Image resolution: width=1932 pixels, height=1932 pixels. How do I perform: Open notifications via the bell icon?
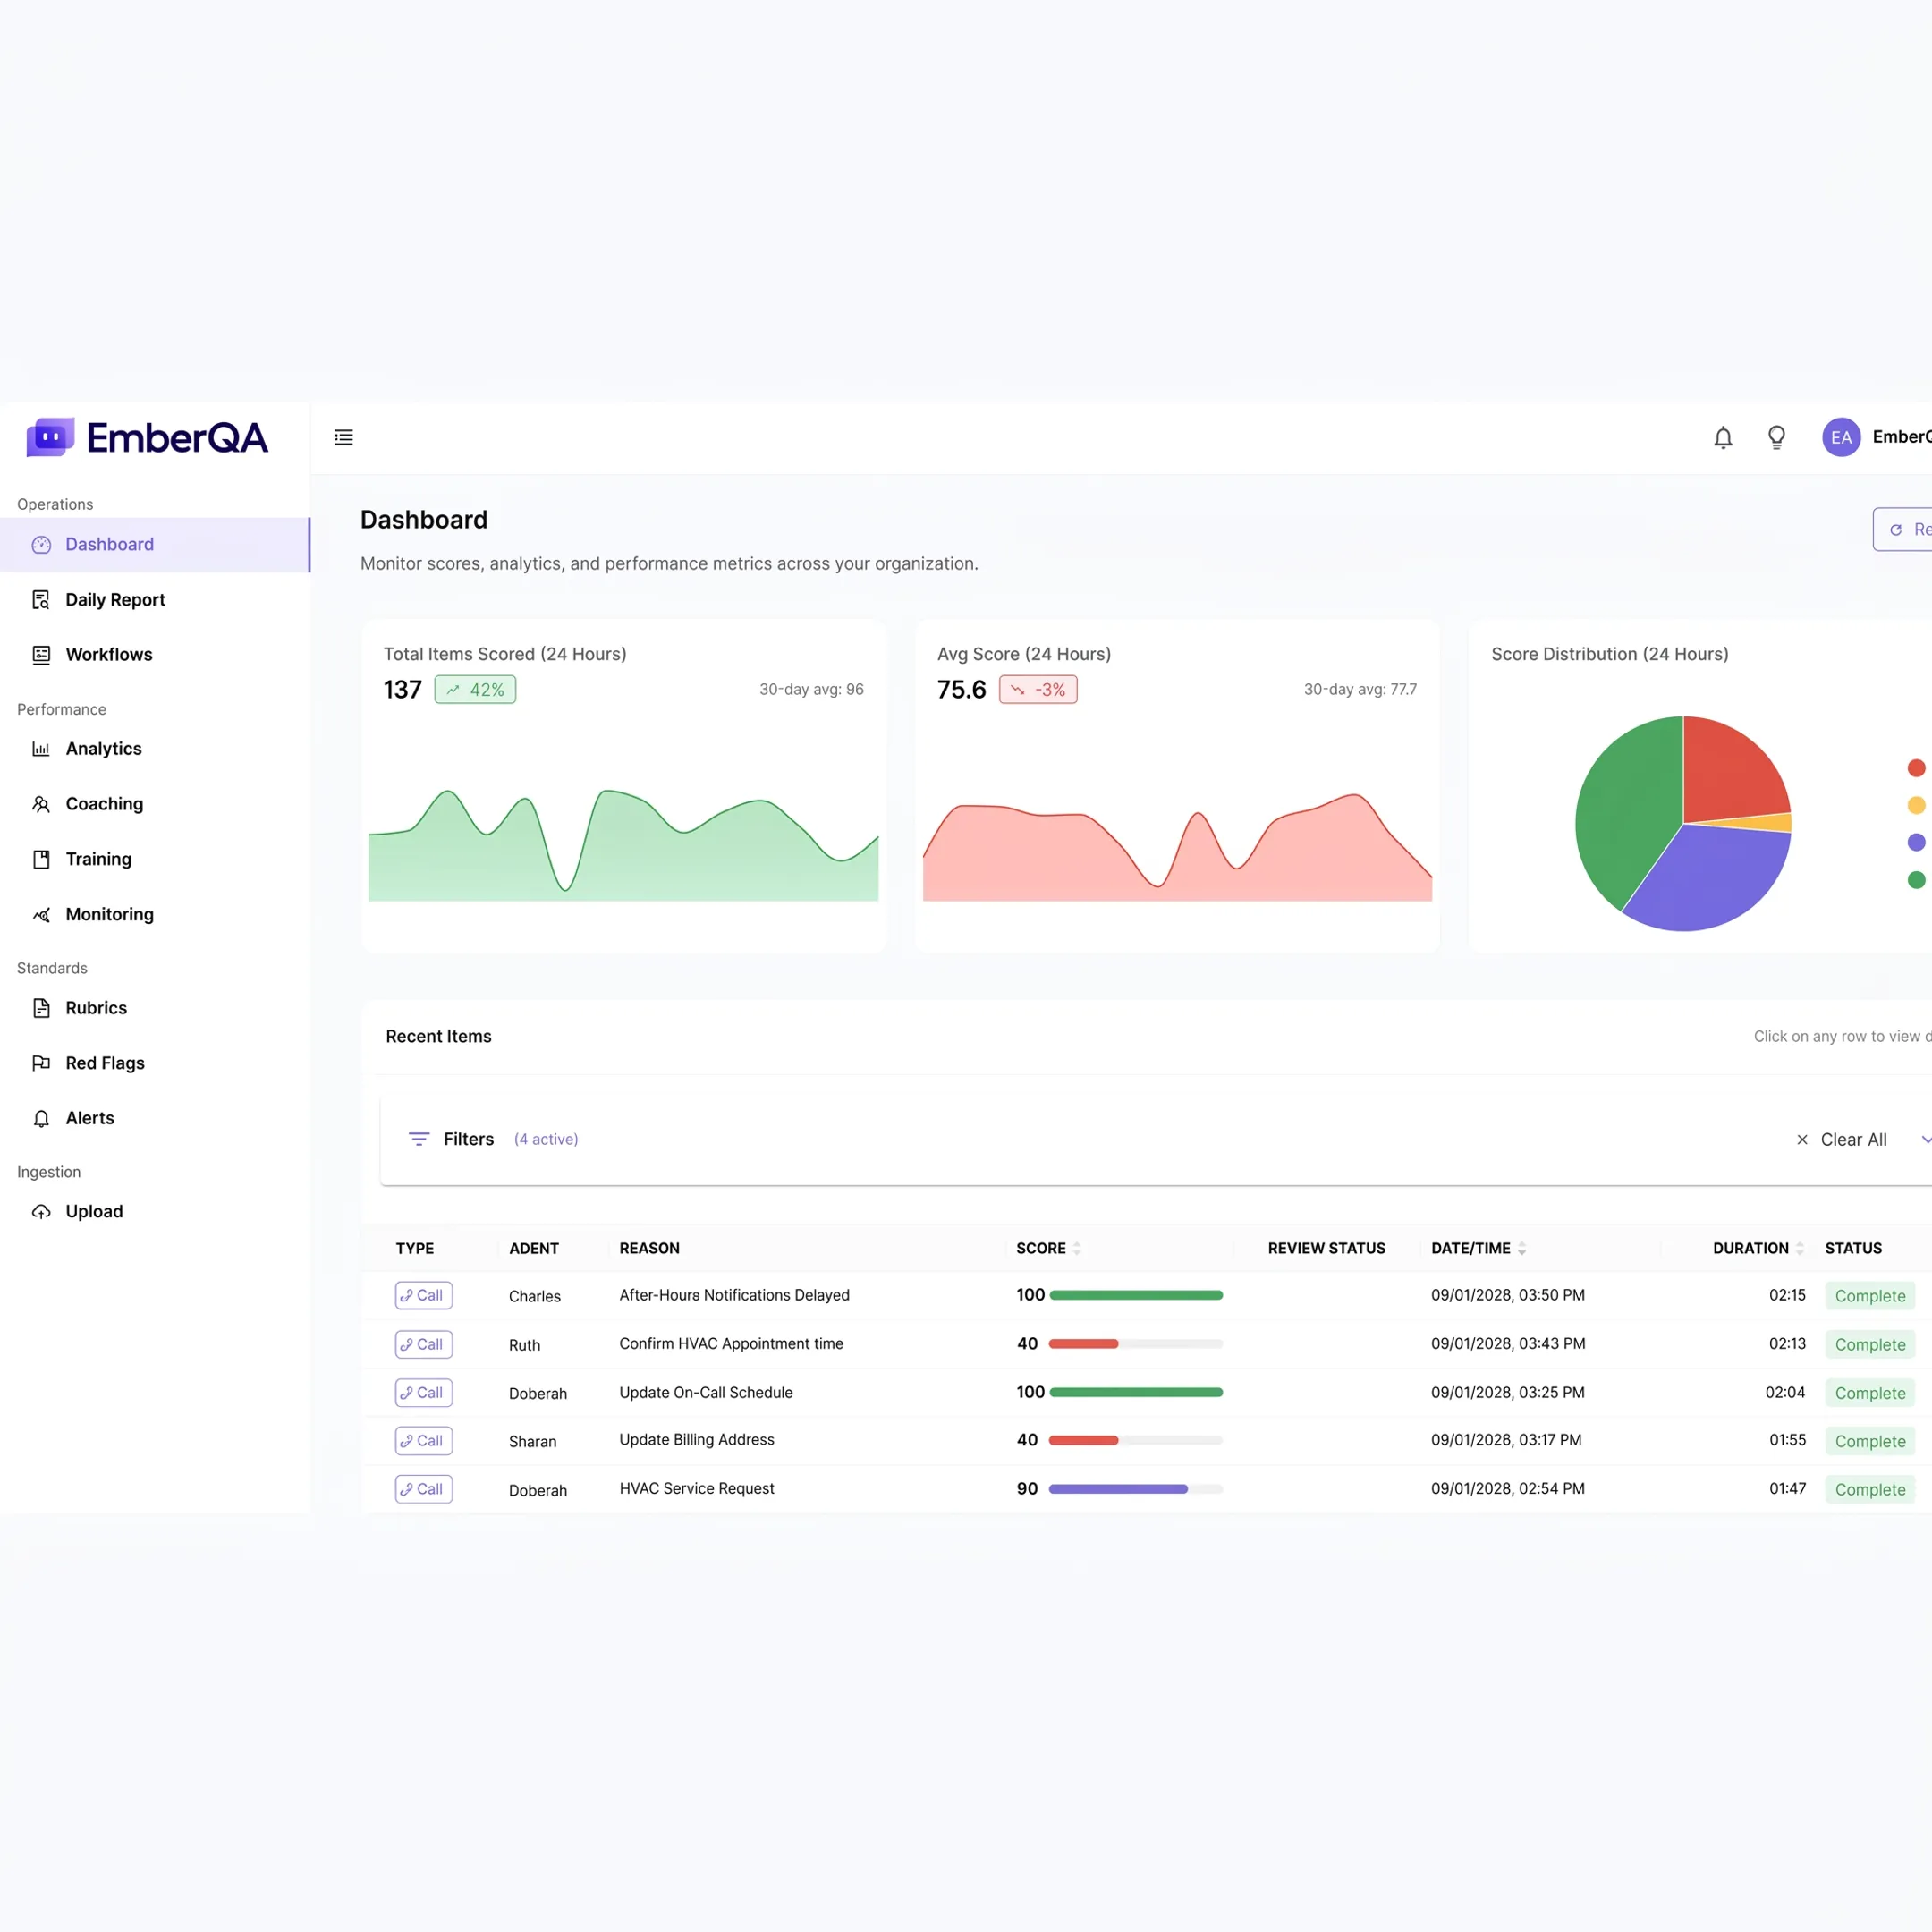pyautogui.click(x=1722, y=437)
